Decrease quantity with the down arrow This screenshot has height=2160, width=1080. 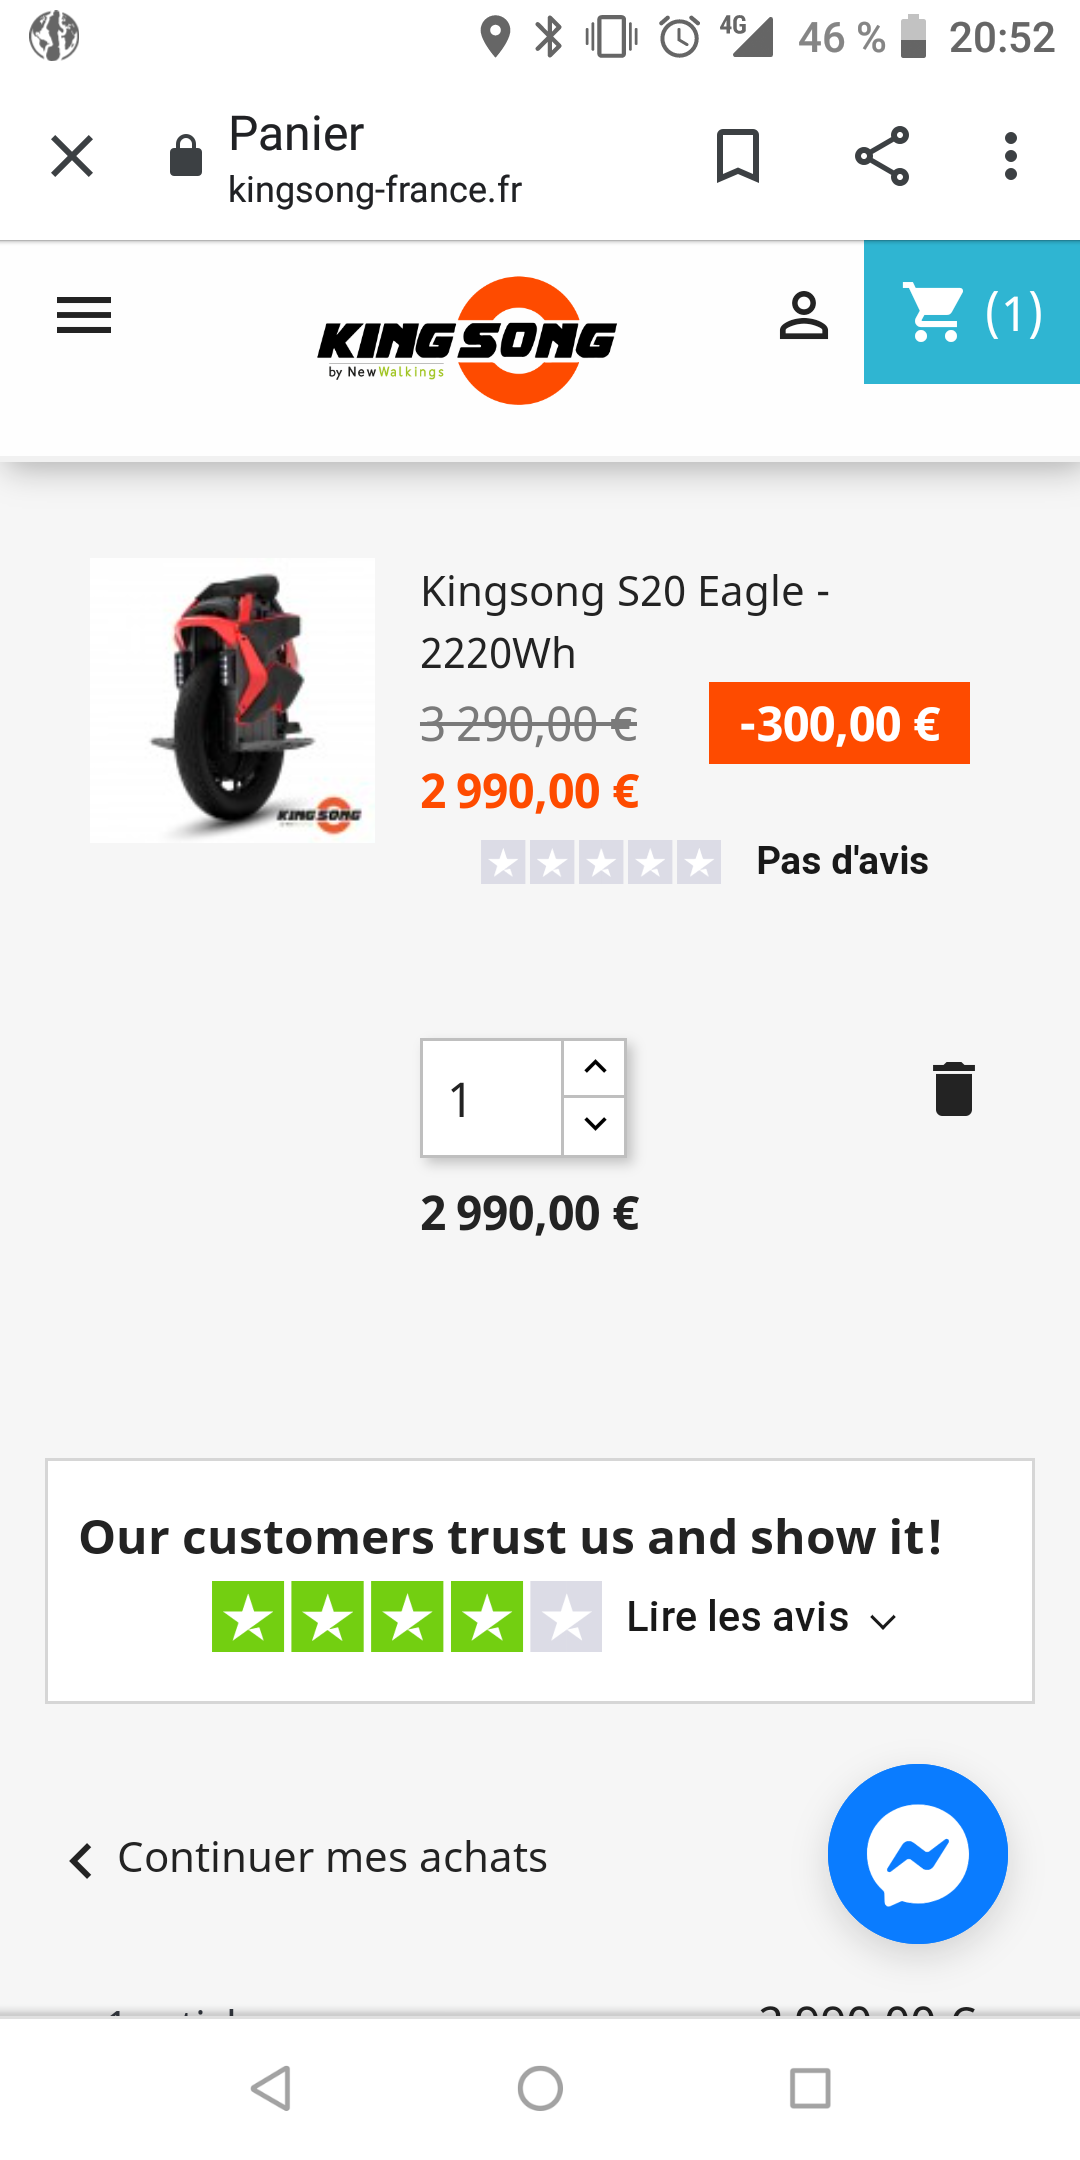(x=595, y=1126)
